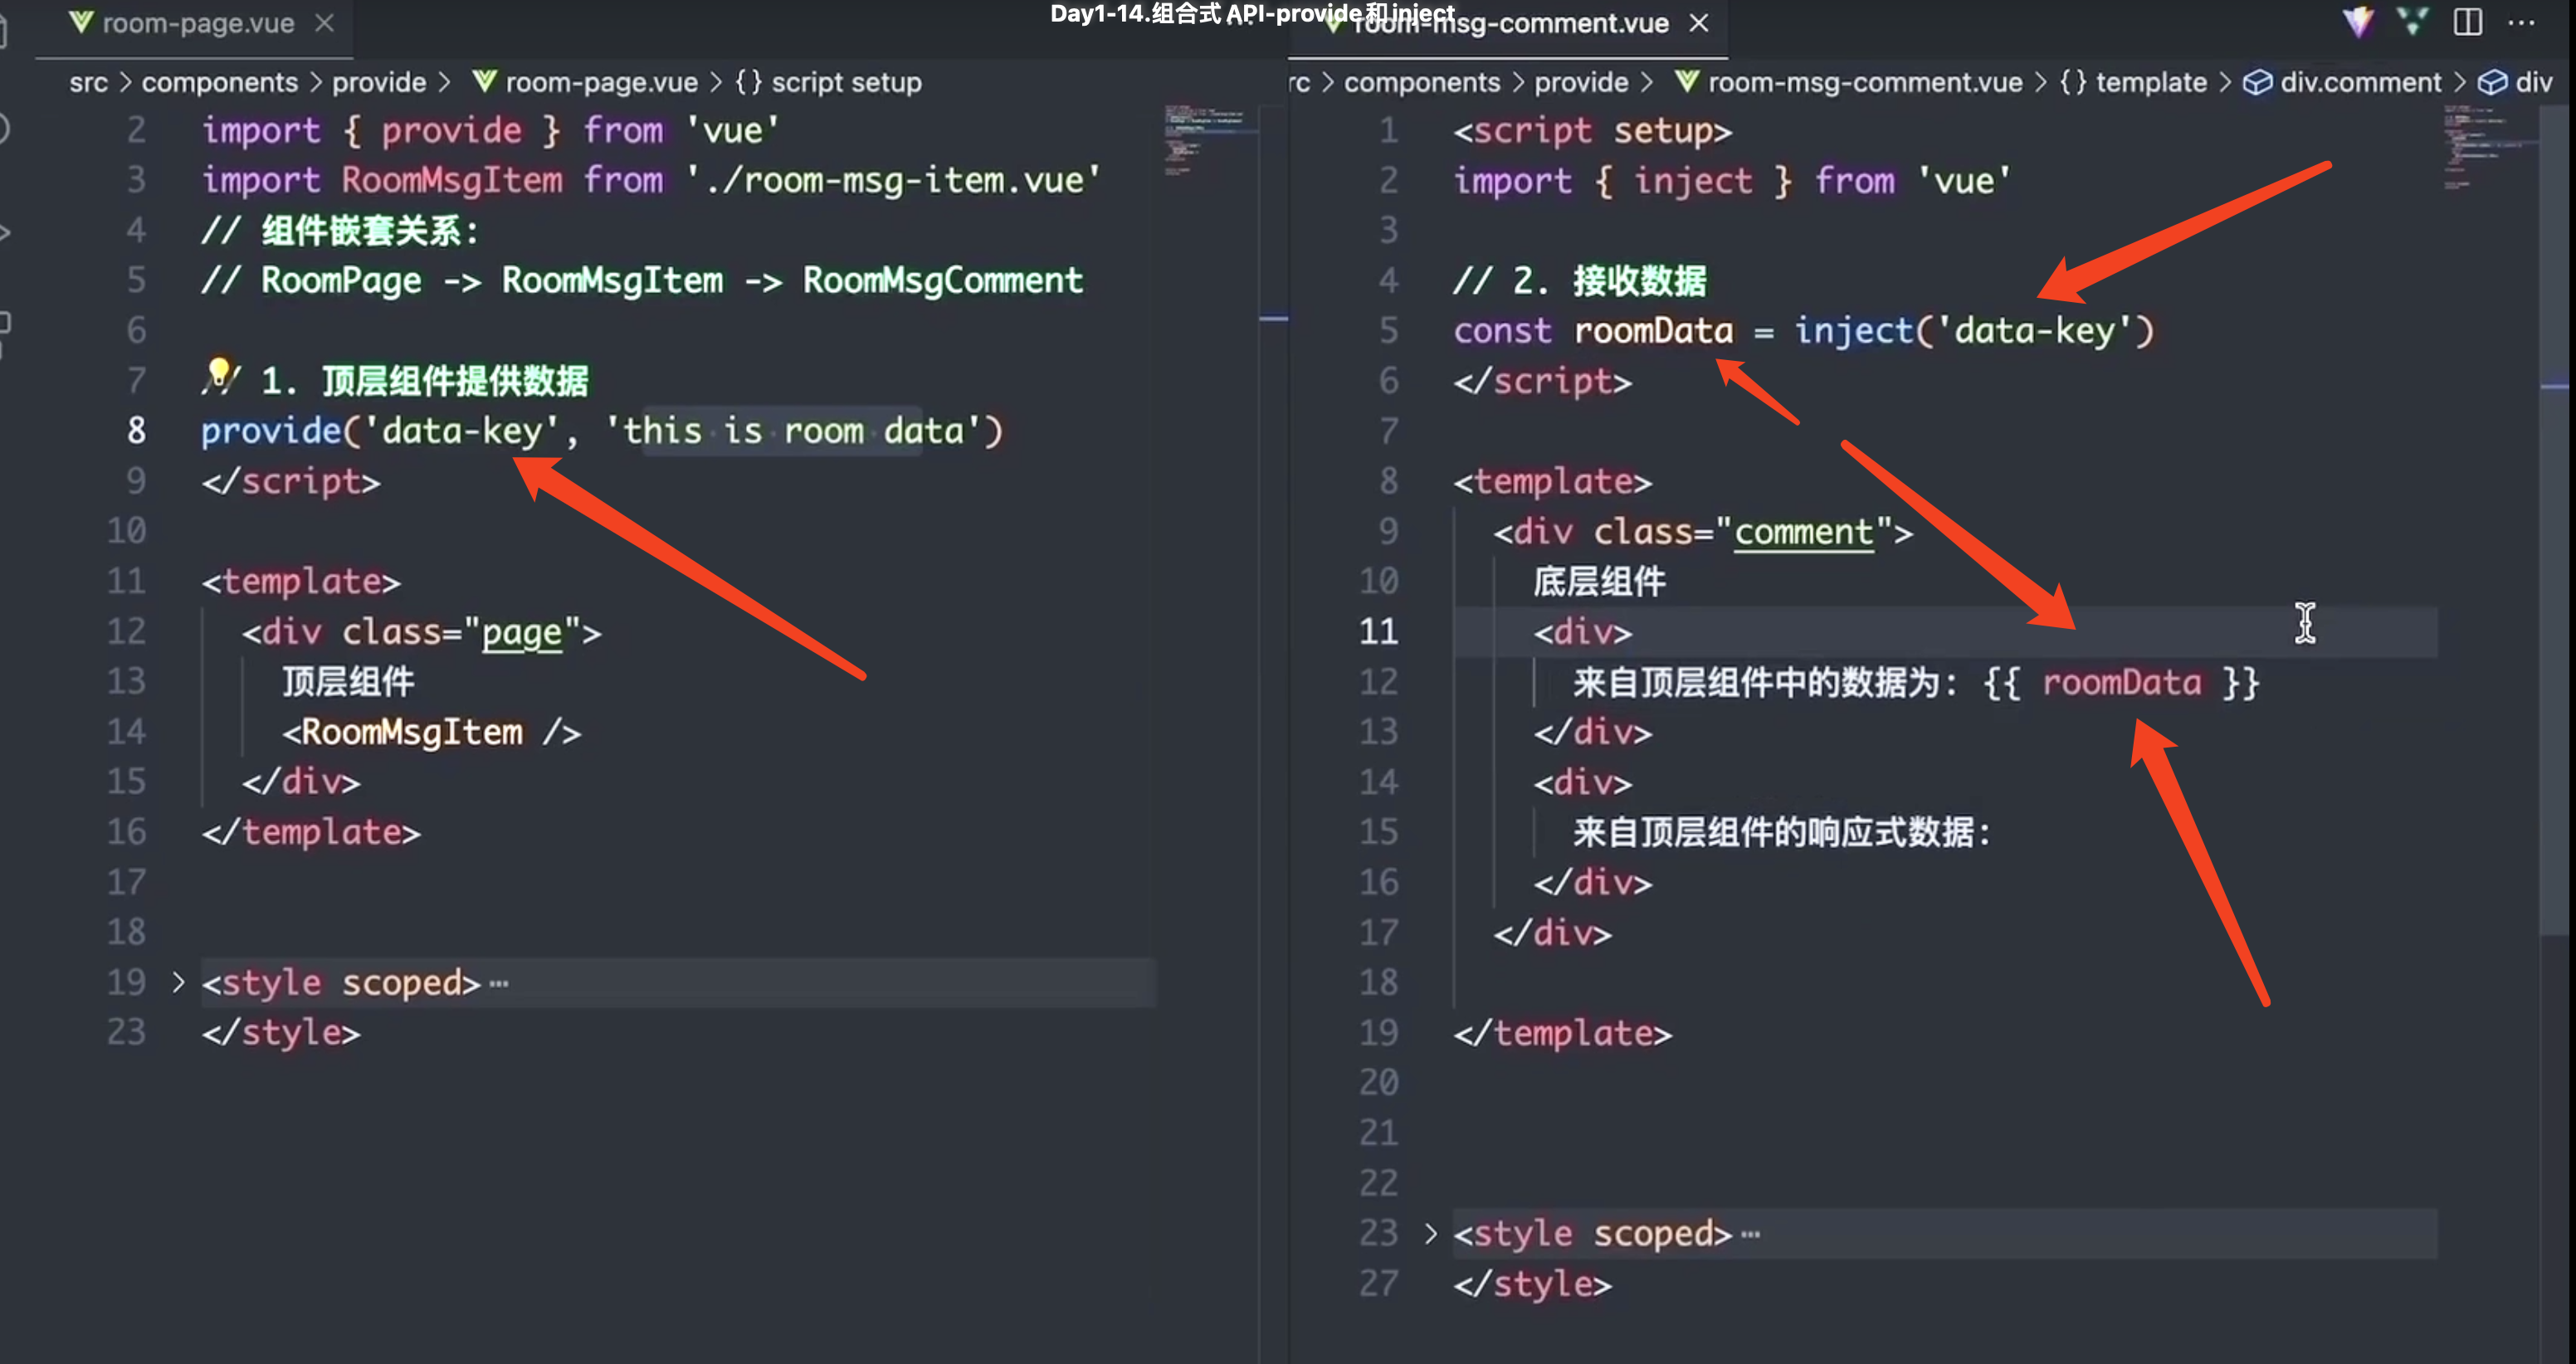Close the room-page.vue tab
Image resolution: width=2576 pixels, height=1364 pixels.
pos(324,23)
